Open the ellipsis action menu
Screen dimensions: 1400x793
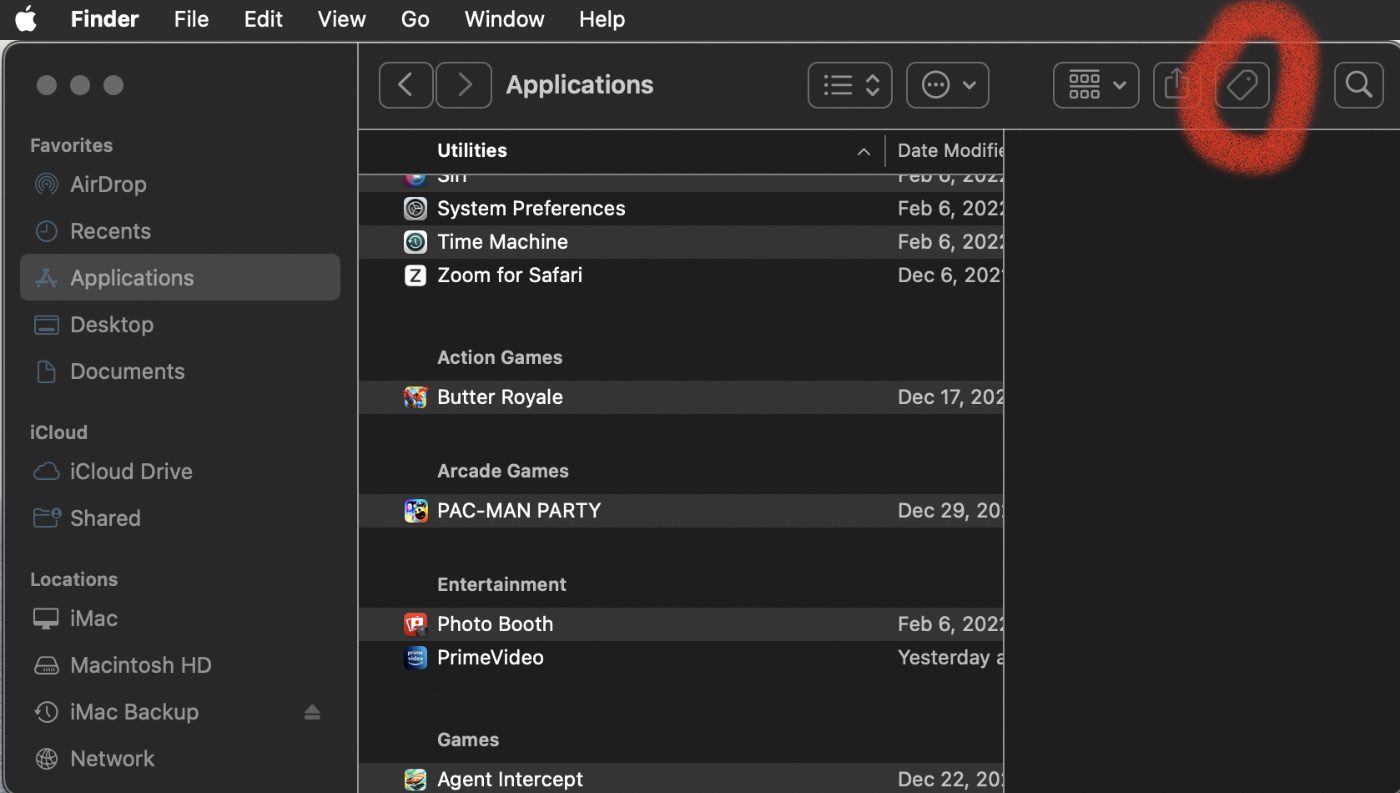click(x=947, y=85)
